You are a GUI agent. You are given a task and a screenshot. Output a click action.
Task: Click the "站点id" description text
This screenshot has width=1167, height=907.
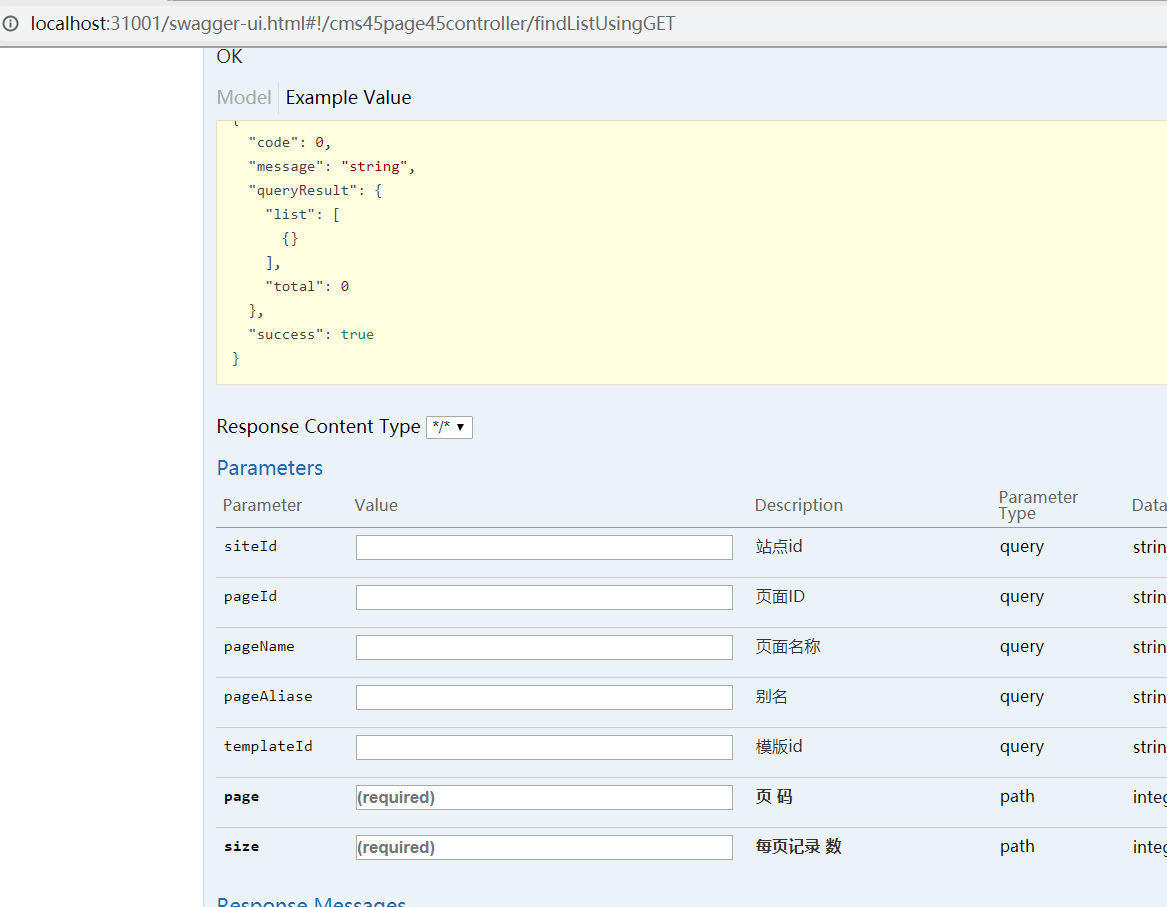point(778,547)
